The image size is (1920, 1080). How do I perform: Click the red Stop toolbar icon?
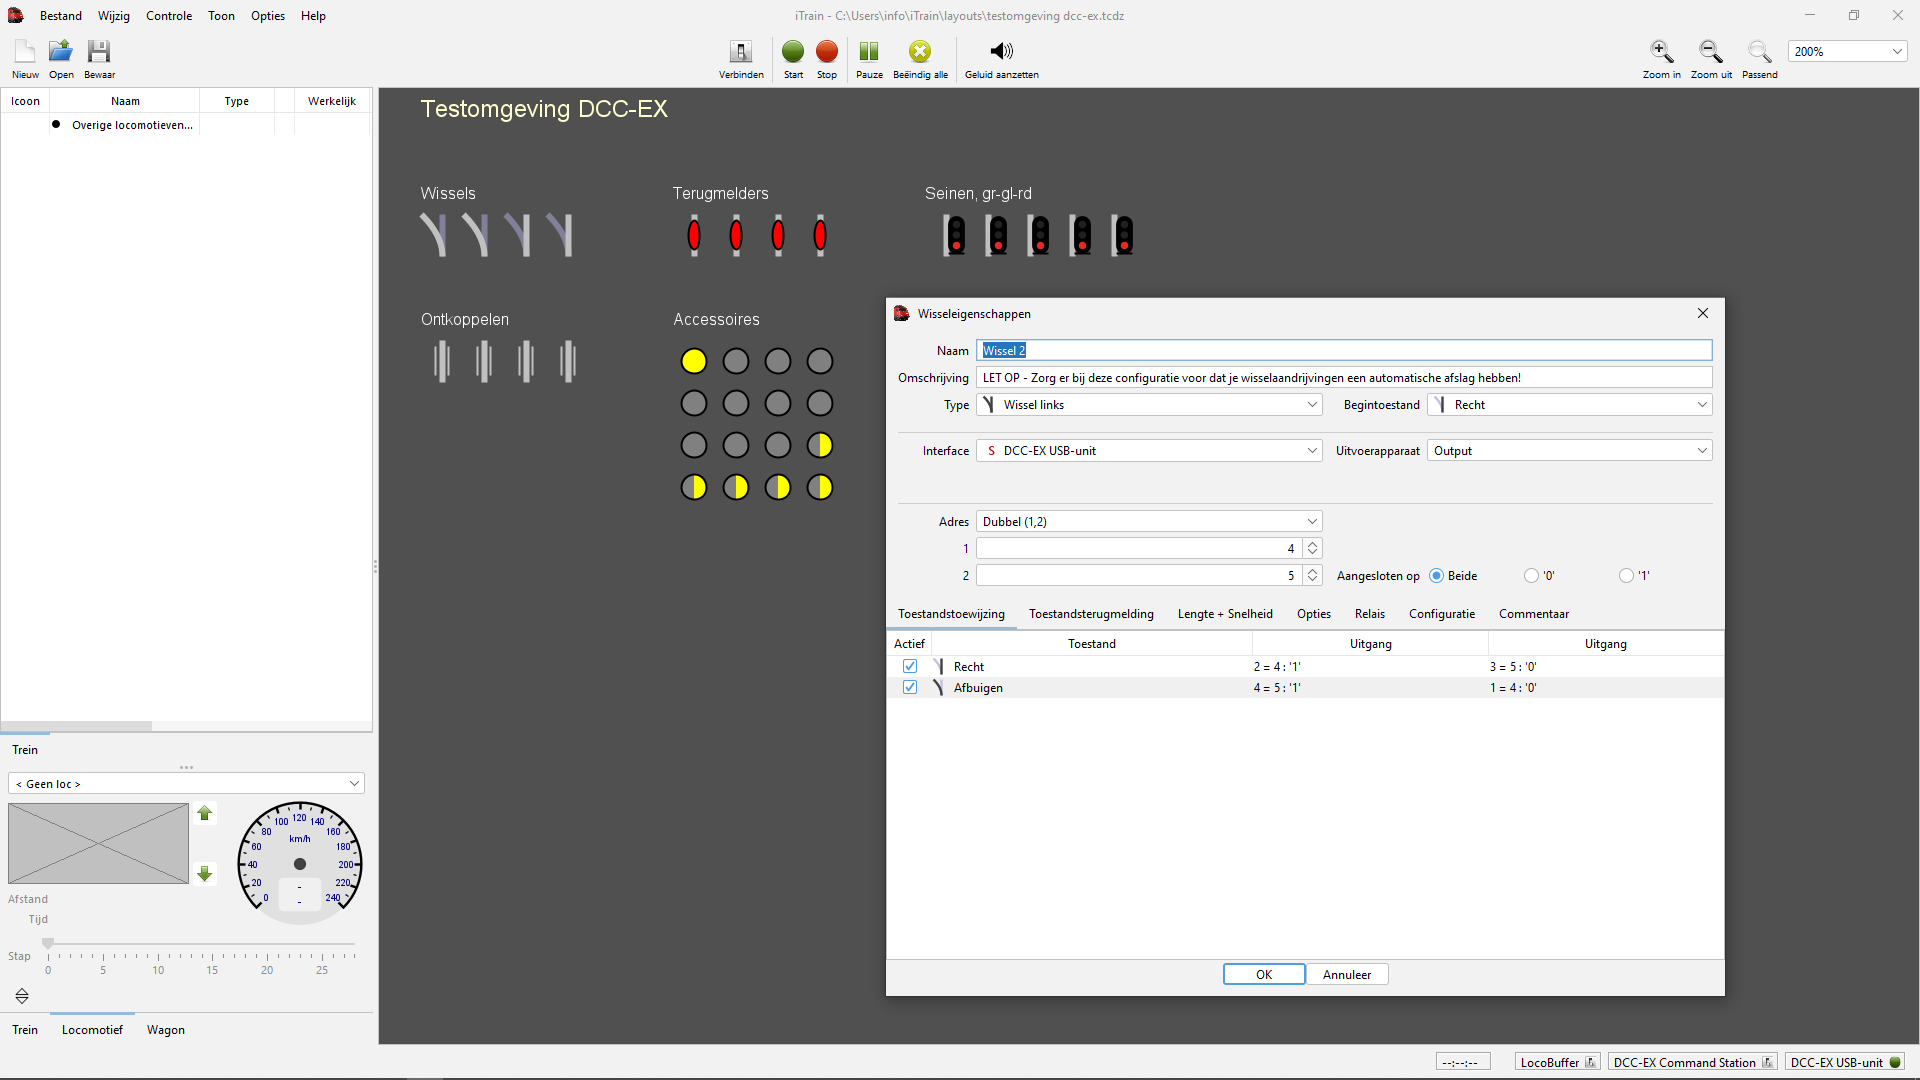[x=826, y=52]
